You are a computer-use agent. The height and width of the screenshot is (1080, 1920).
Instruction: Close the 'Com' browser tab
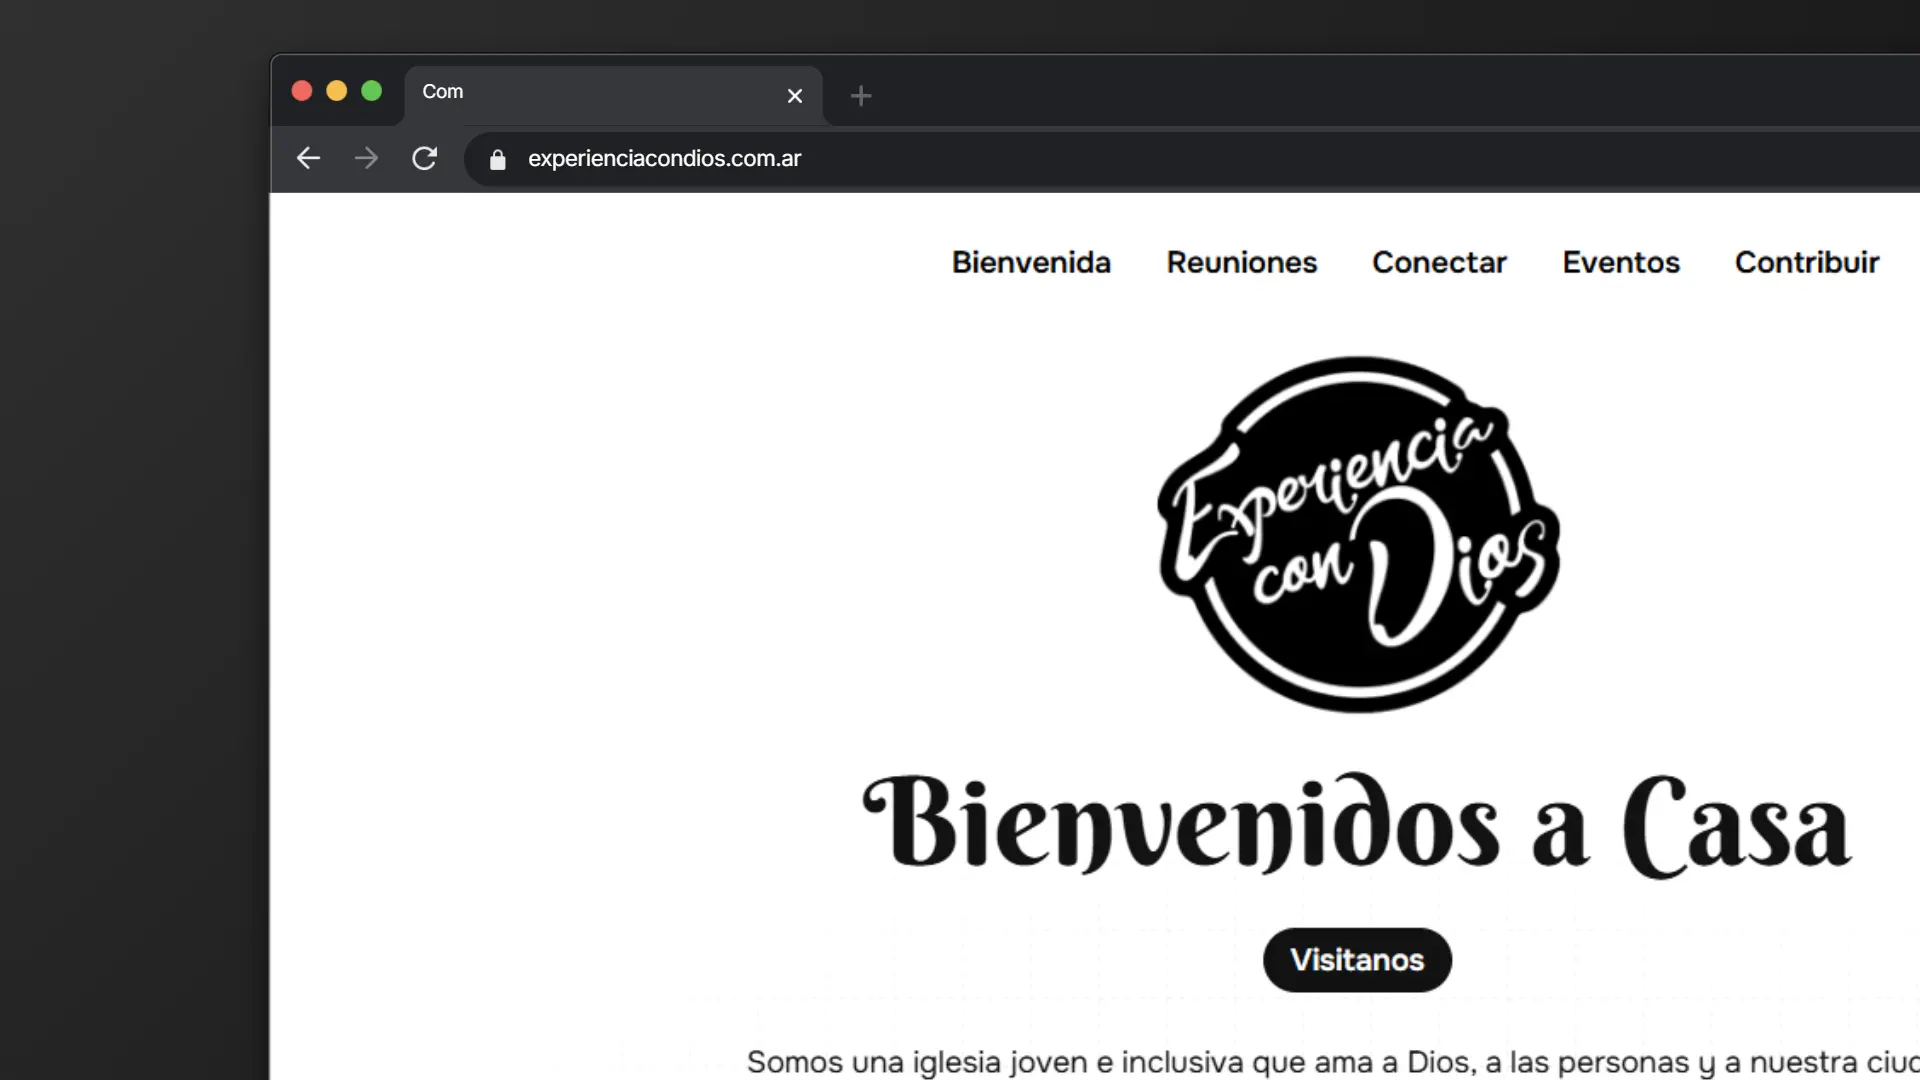click(x=794, y=96)
